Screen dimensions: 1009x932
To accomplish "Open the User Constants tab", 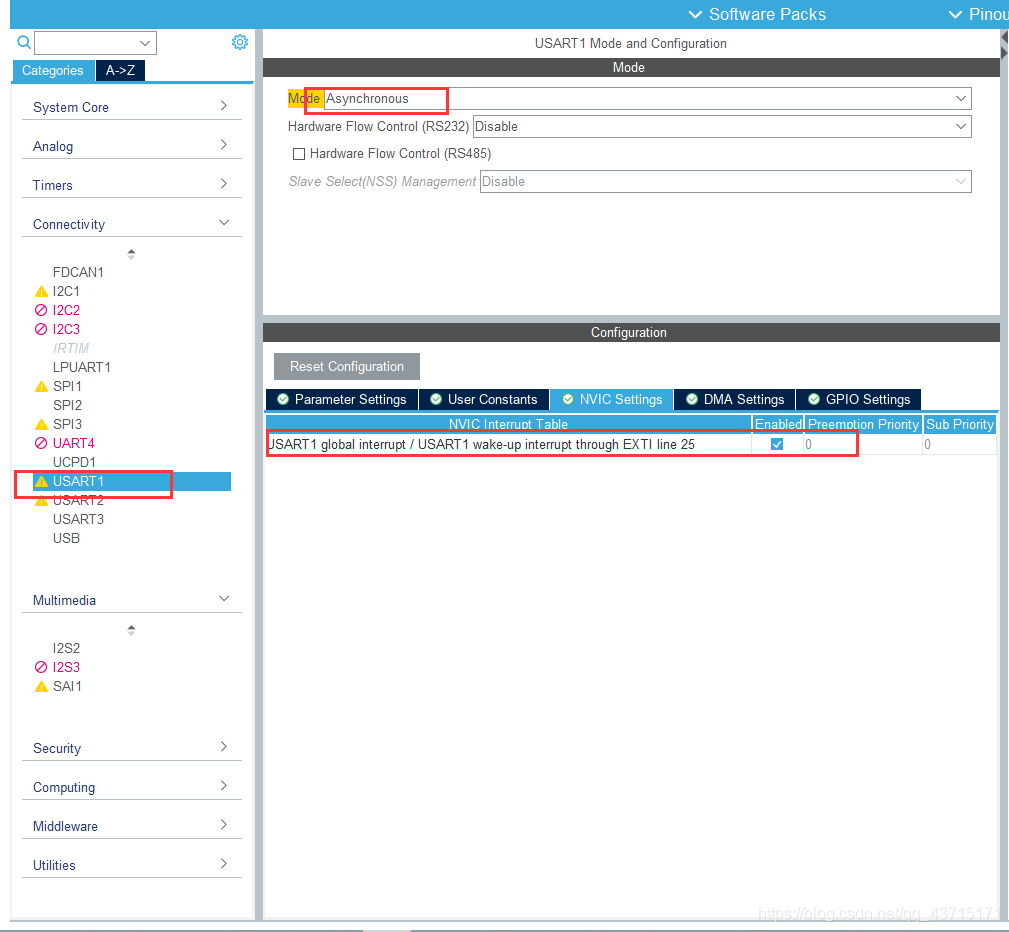I will pos(484,399).
